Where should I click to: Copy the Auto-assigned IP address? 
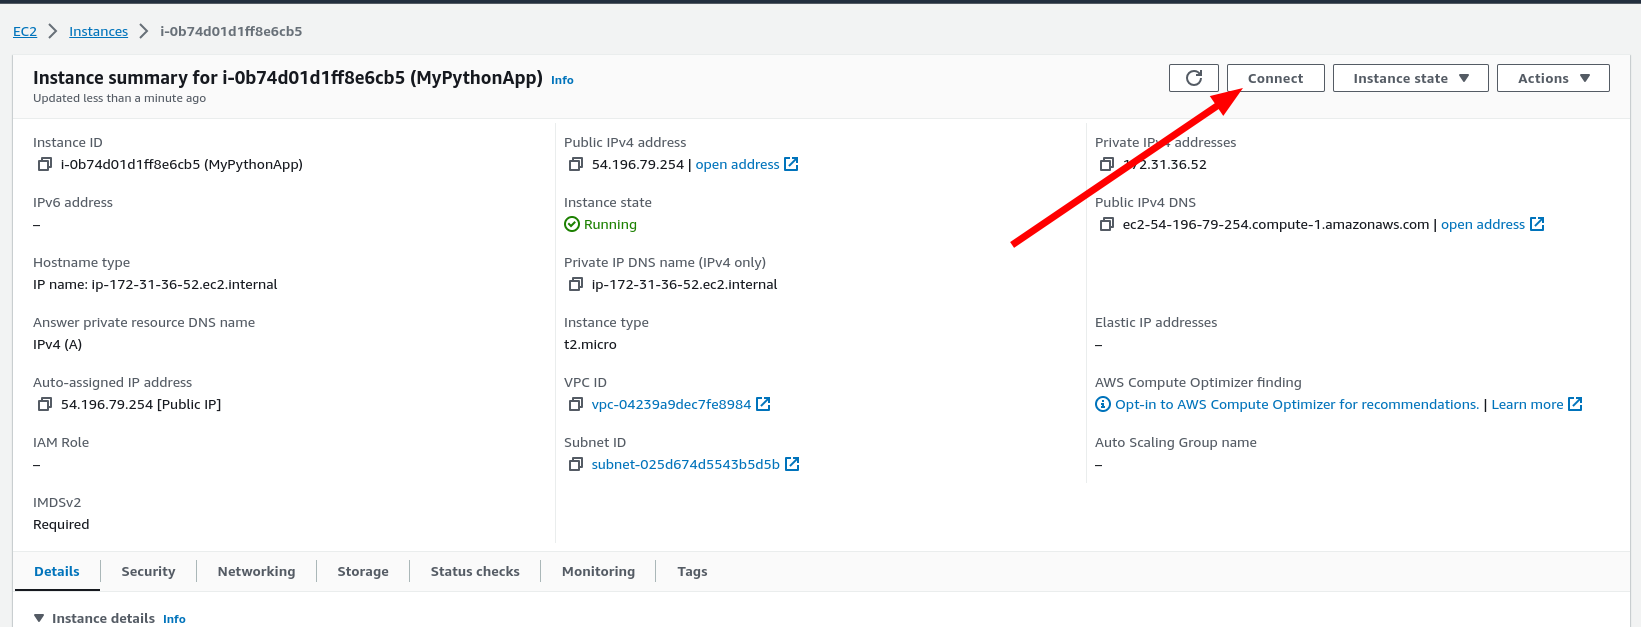click(45, 404)
